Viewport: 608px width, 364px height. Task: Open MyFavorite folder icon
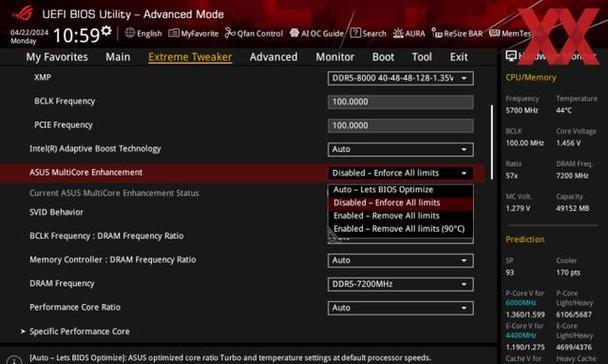click(x=173, y=33)
